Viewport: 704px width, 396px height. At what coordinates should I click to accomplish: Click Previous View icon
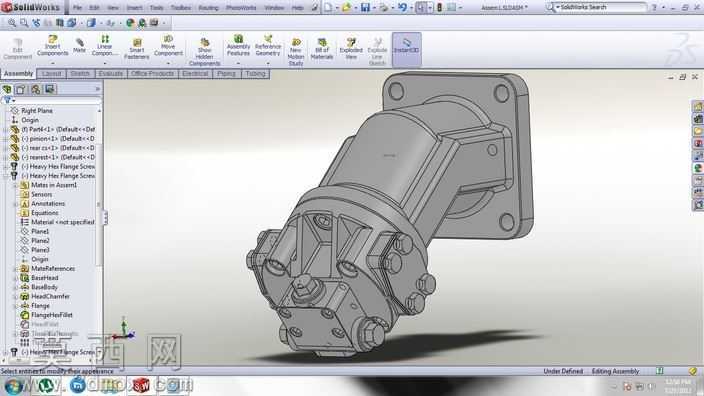pyautogui.click(x=36, y=22)
